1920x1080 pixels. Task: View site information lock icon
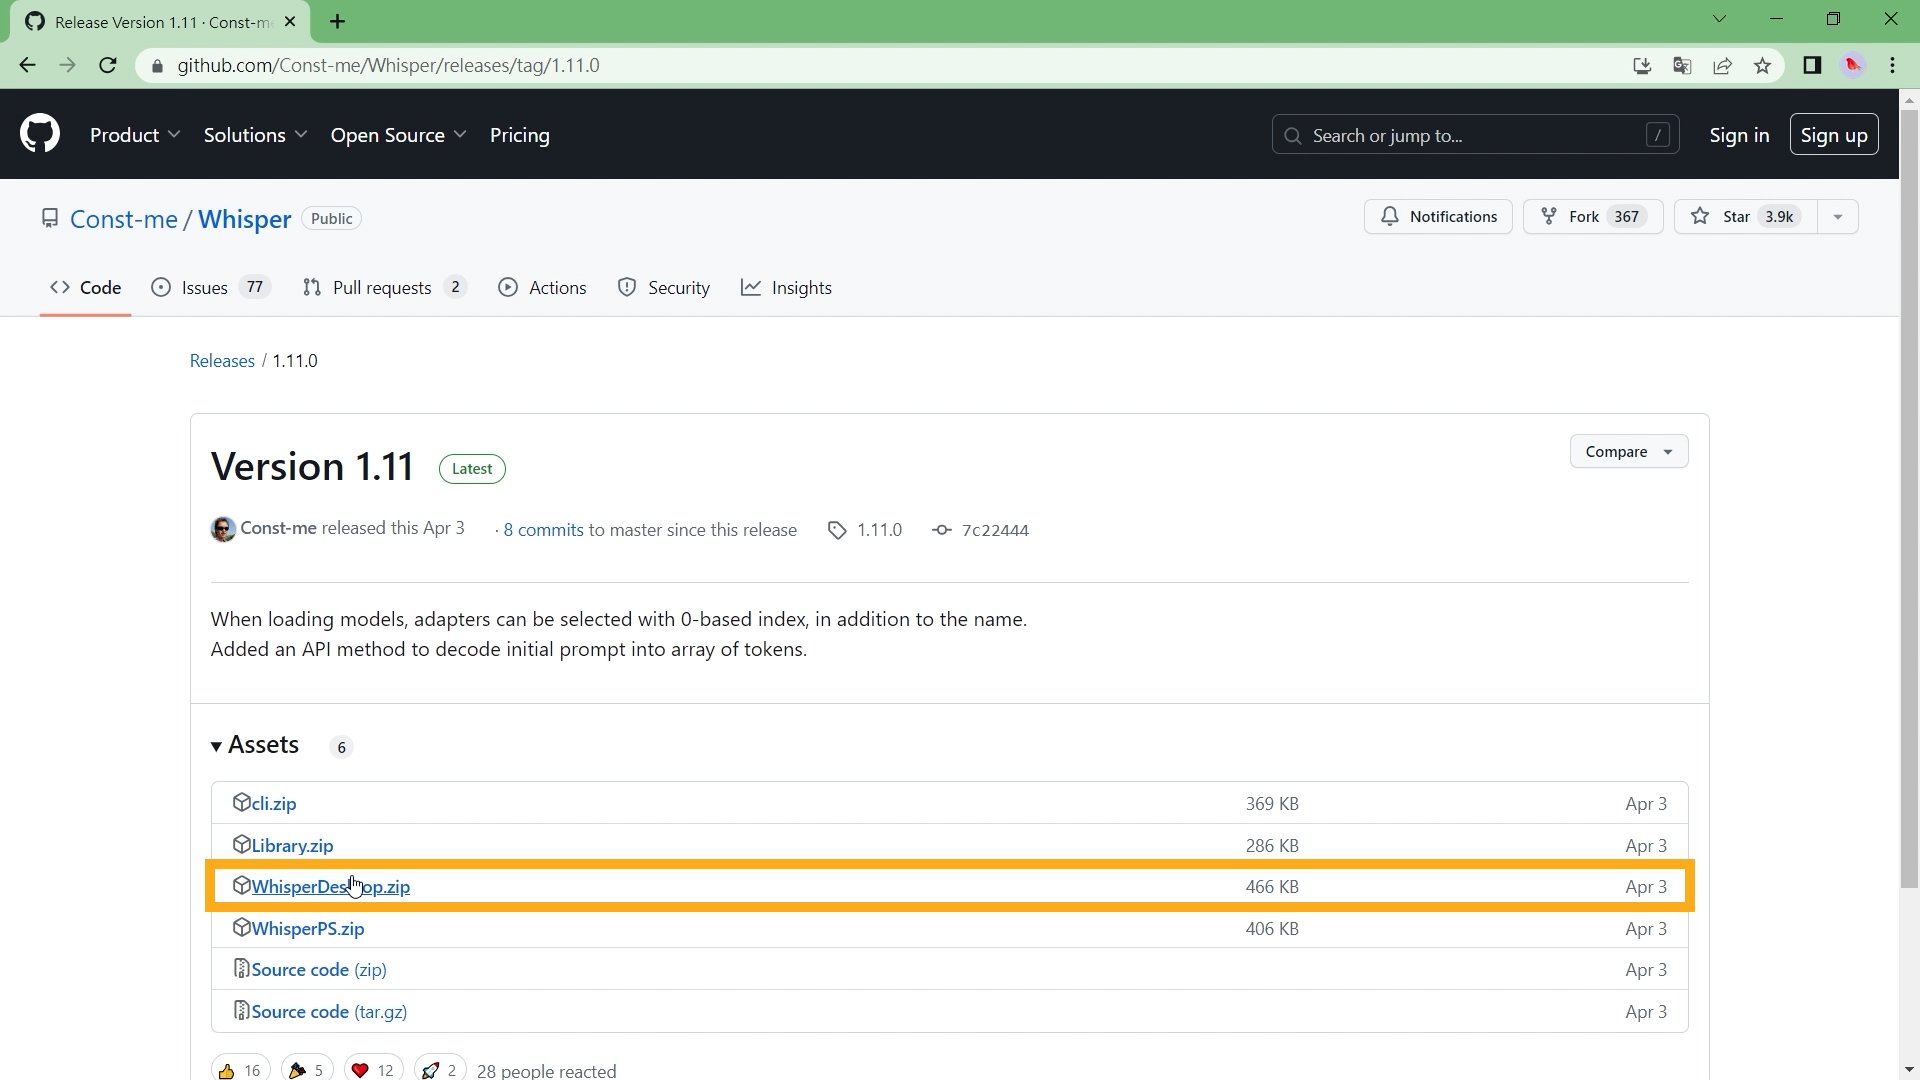click(x=156, y=65)
